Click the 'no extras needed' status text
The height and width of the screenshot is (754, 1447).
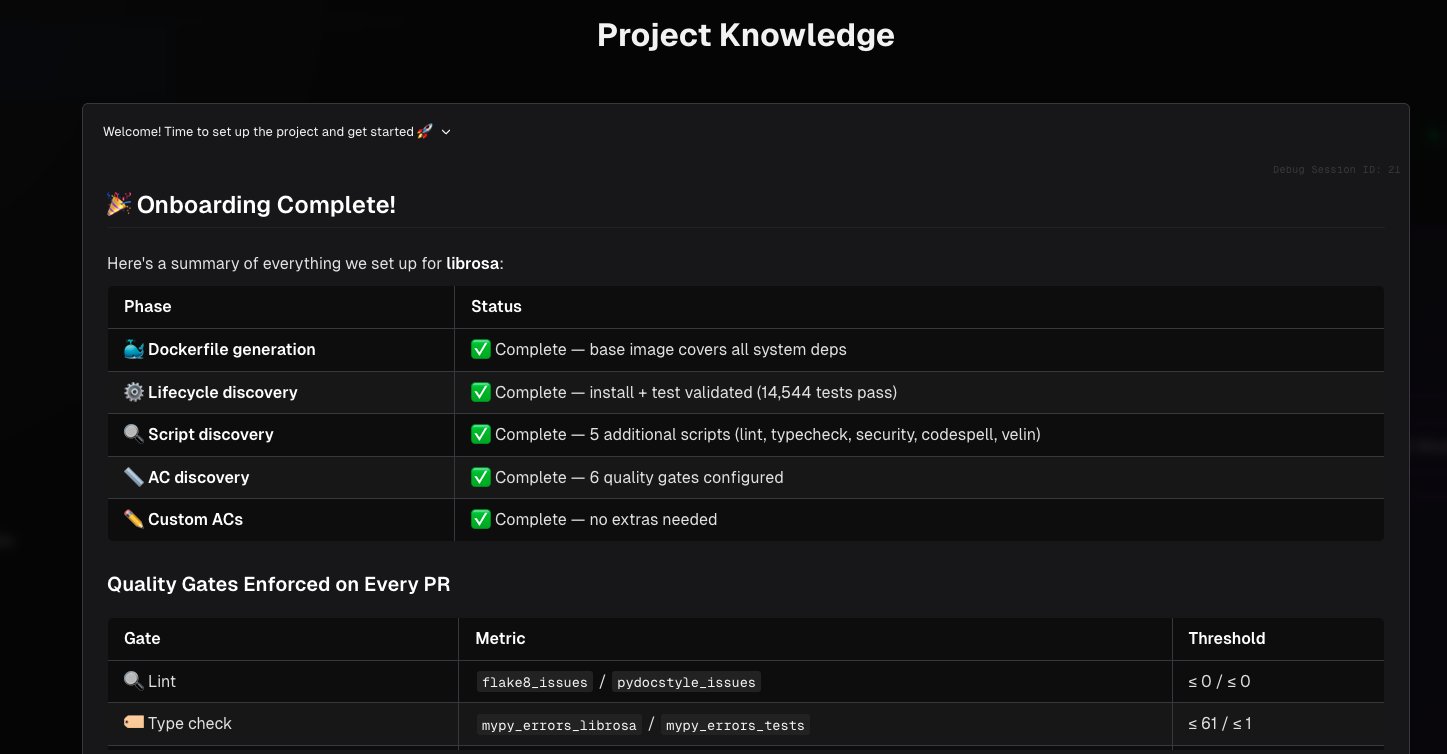click(654, 520)
